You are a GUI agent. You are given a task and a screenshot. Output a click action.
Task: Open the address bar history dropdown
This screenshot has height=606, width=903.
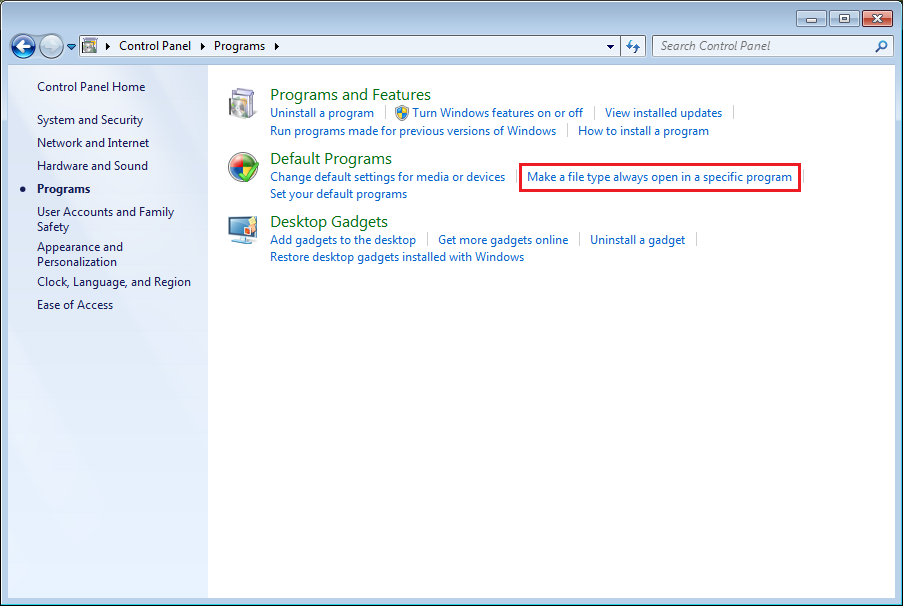point(610,47)
